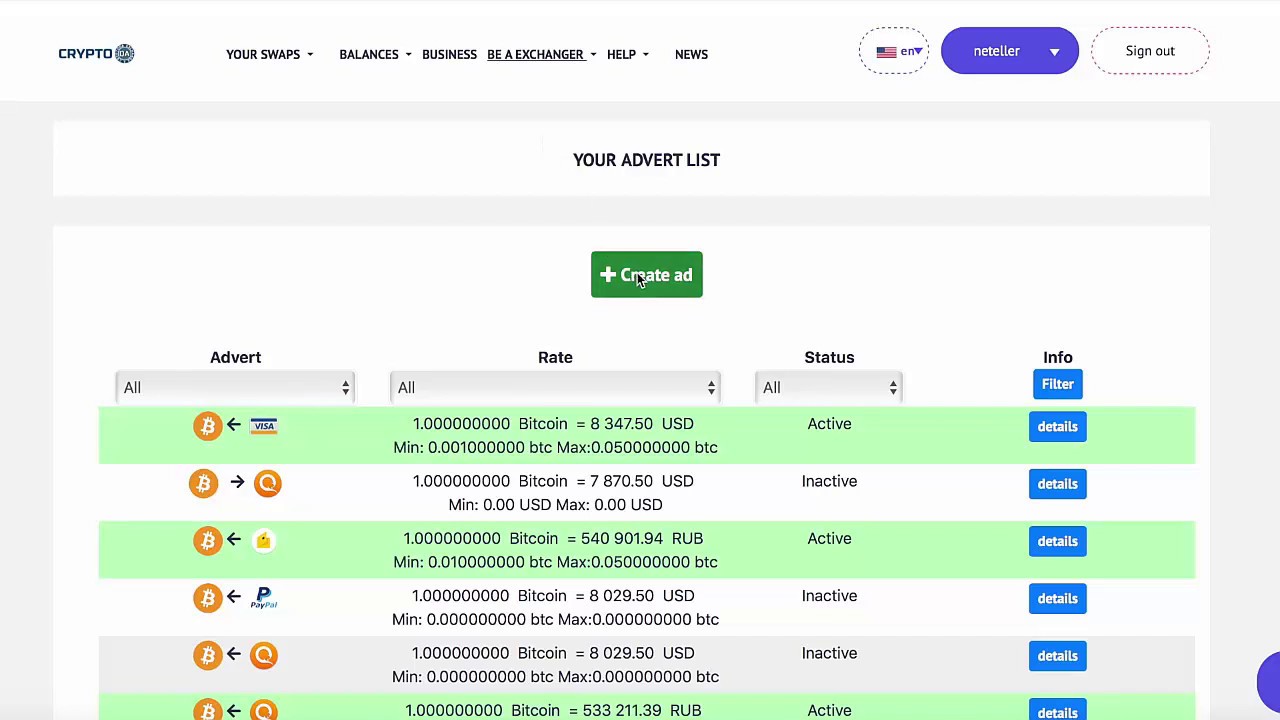Click PayPal icon in the advert list
This screenshot has height=720, width=1280.
(x=264, y=598)
